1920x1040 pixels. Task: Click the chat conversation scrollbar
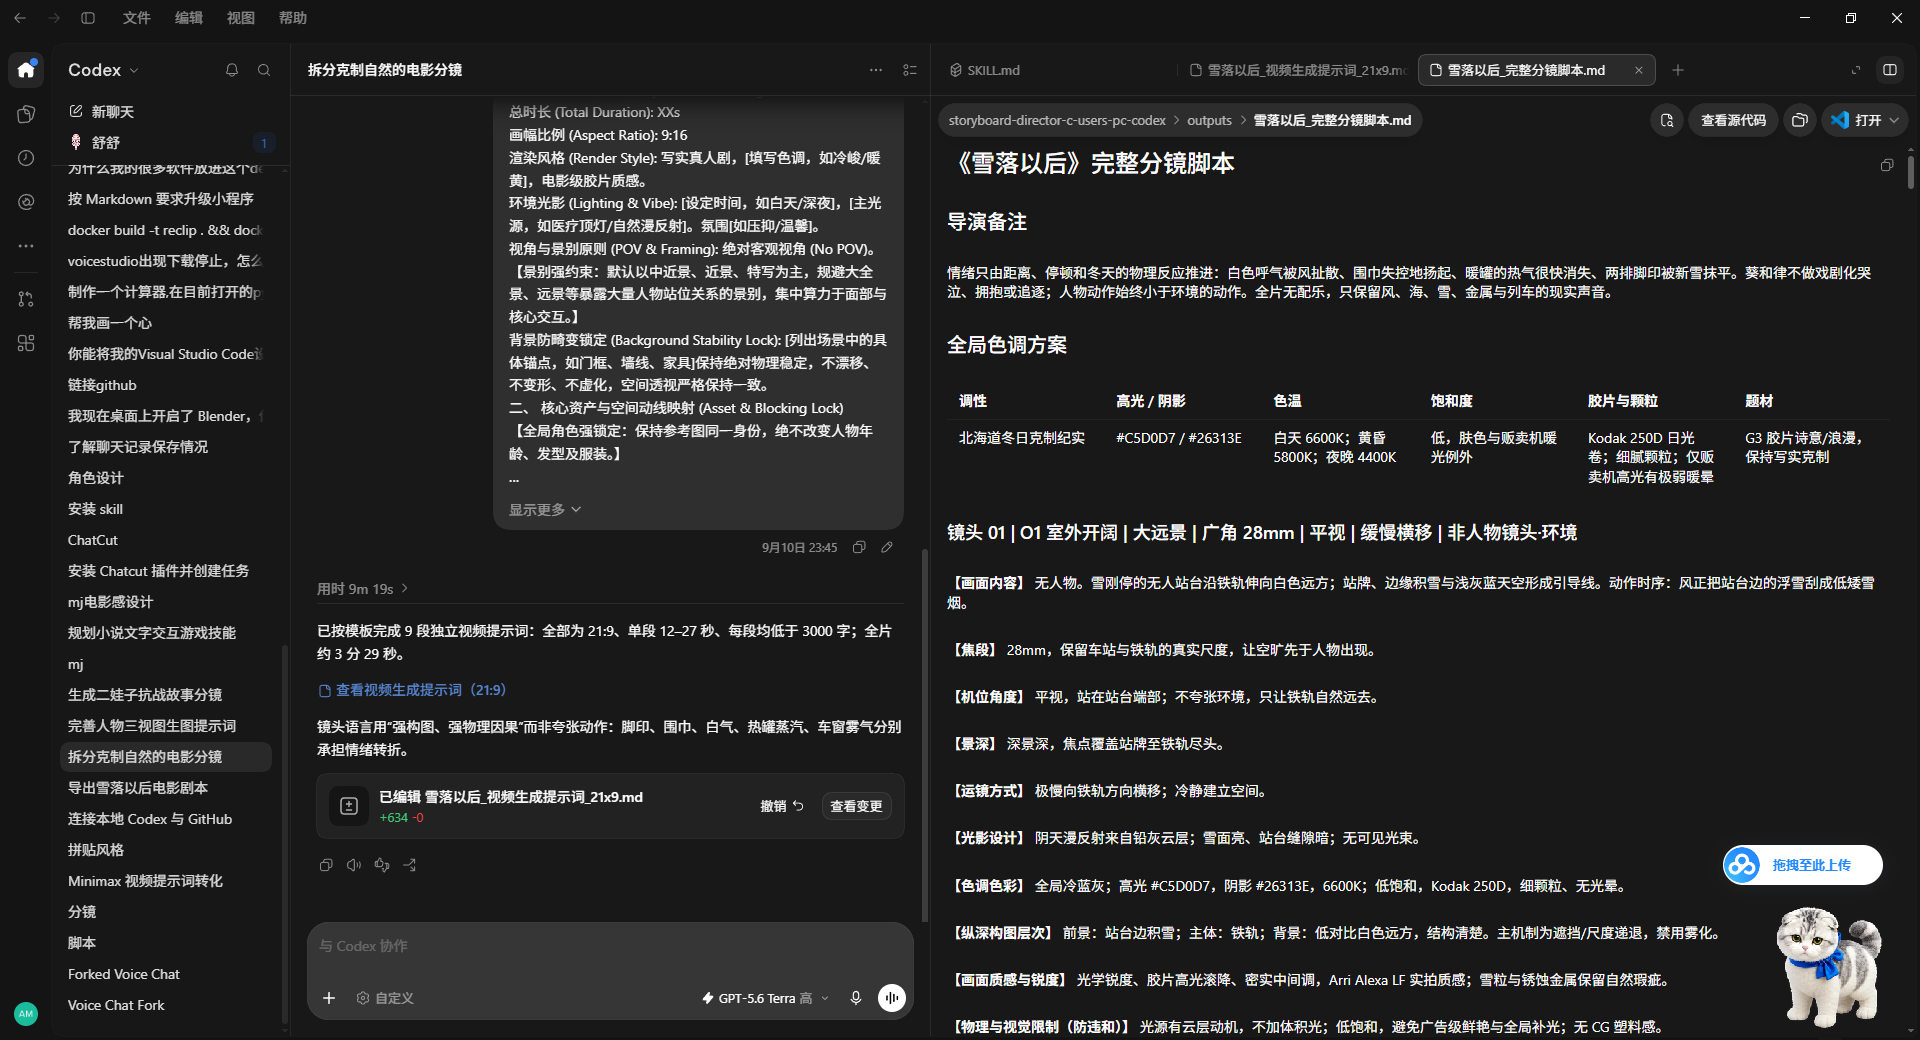[x=925, y=735]
